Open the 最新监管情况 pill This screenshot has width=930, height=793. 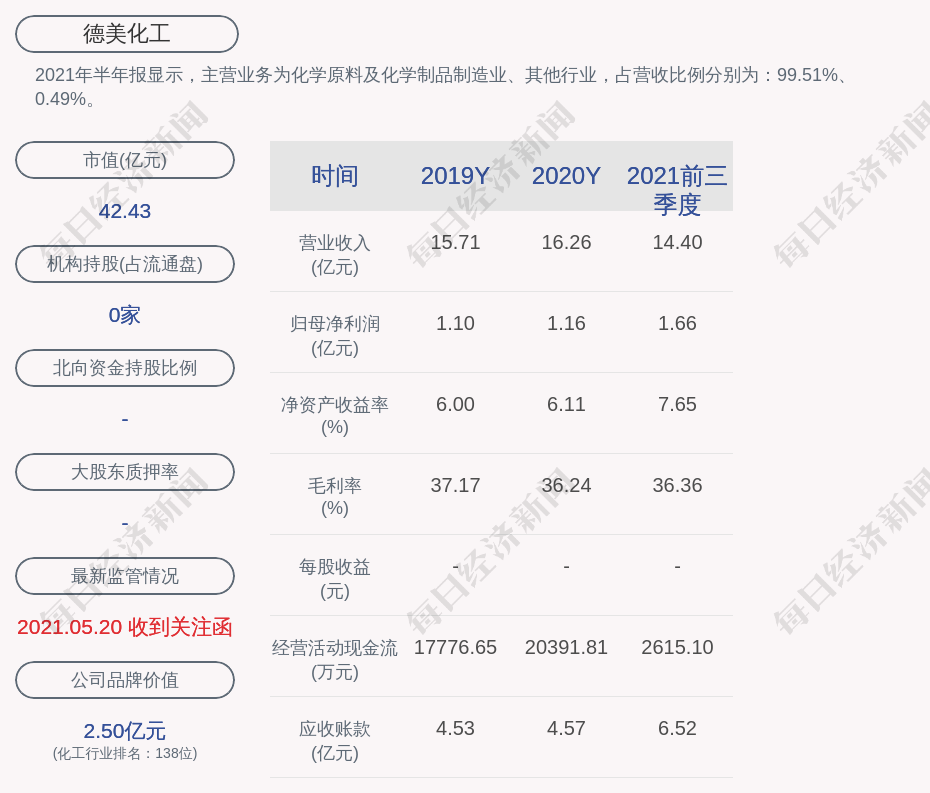tap(125, 576)
